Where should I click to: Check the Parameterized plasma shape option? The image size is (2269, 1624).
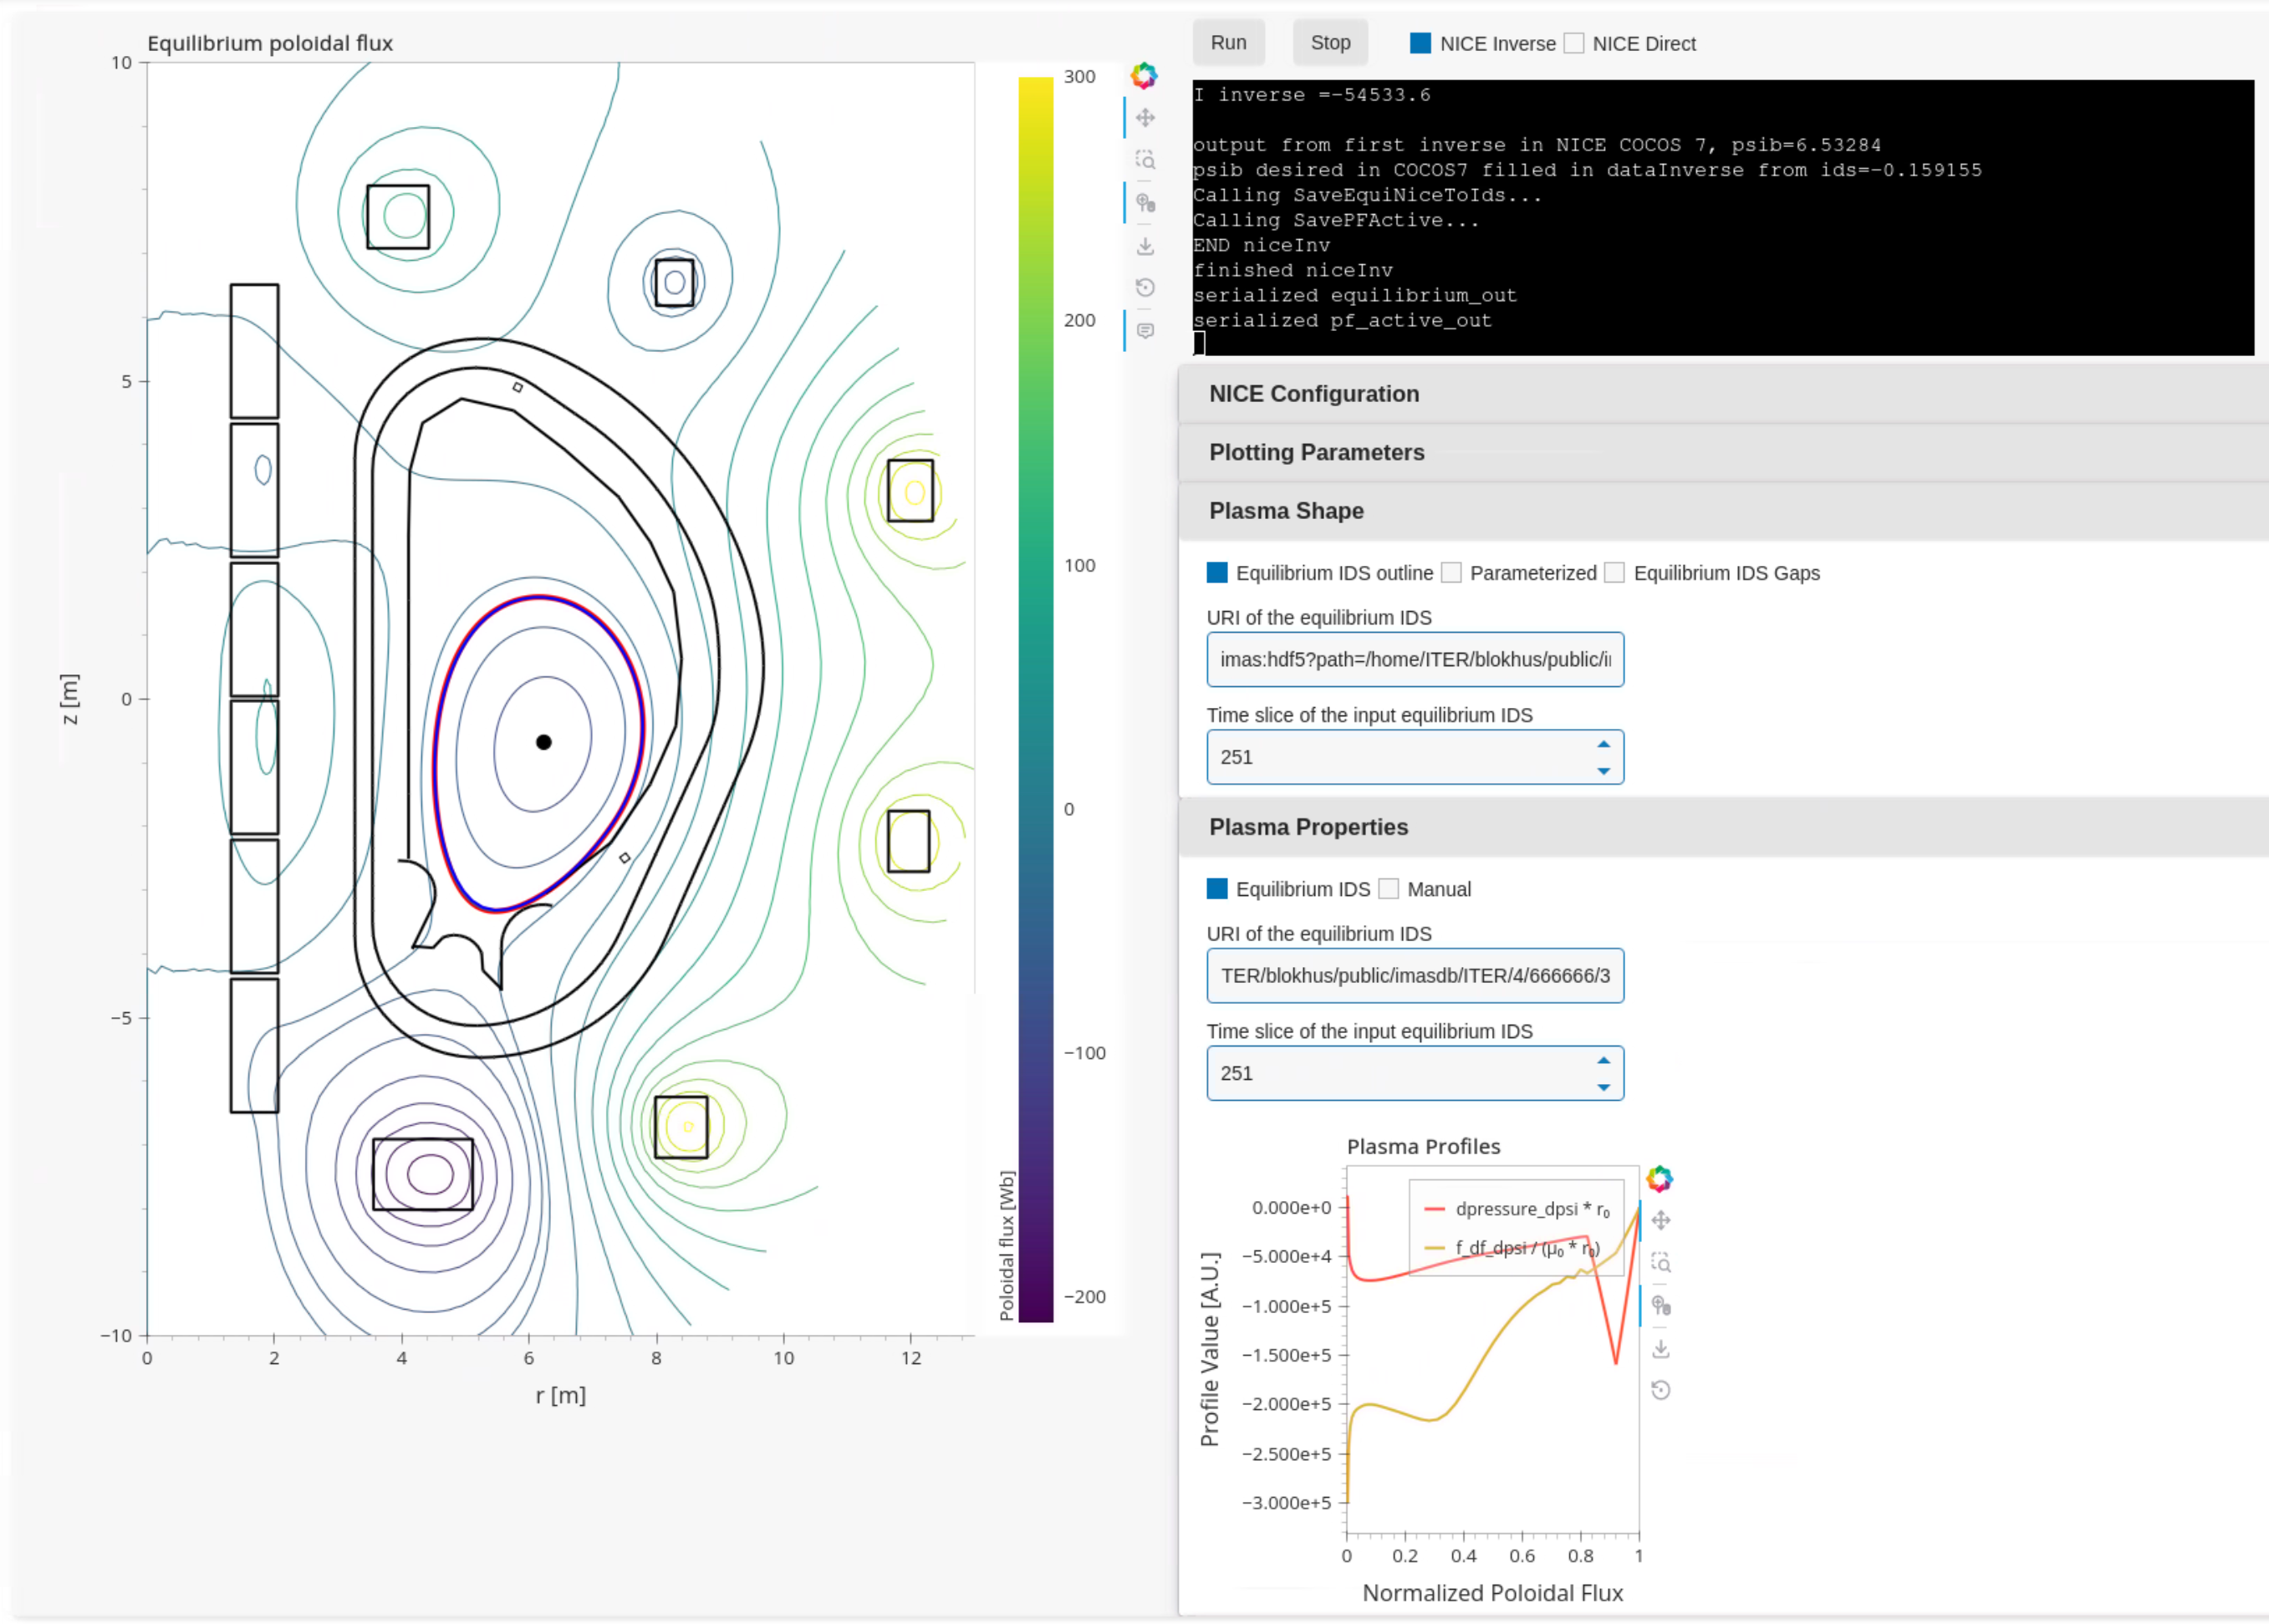pos(1451,572)
